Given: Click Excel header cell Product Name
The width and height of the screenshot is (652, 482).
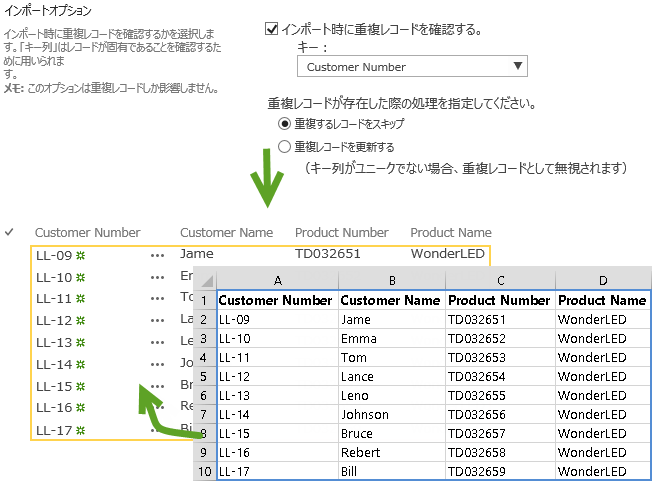Looking at the screenshot, I should tap(603, 300).
